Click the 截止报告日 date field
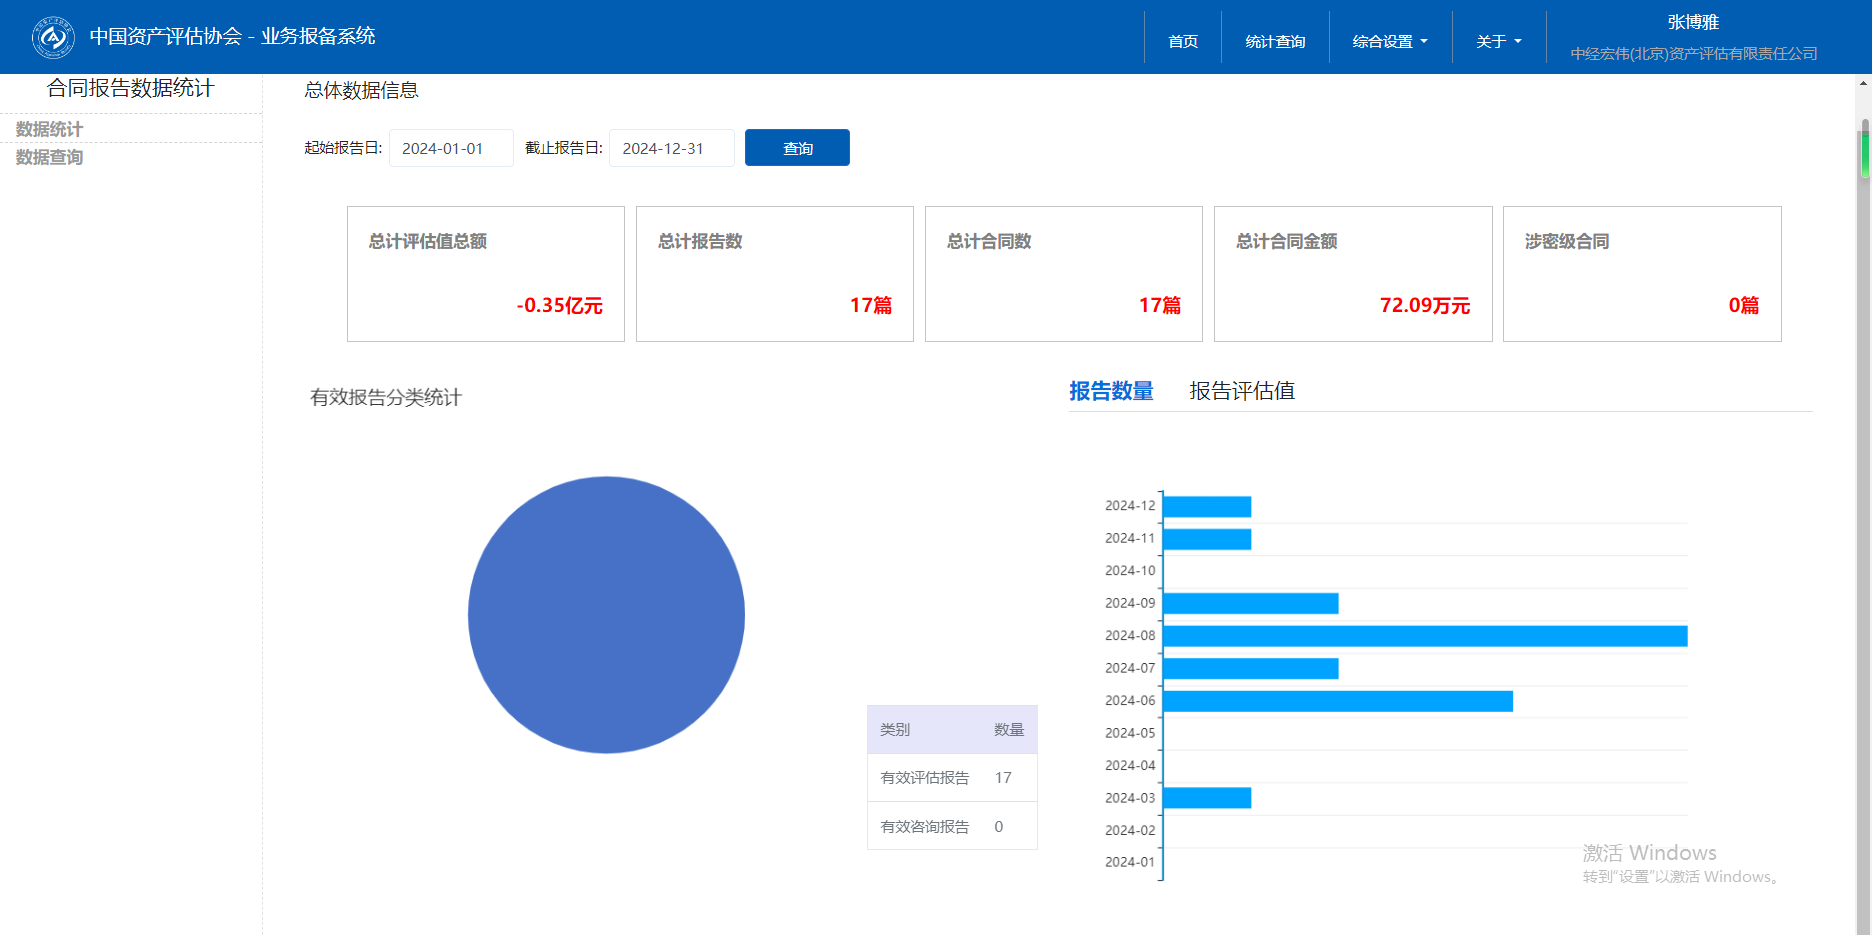 click(671, 148)
